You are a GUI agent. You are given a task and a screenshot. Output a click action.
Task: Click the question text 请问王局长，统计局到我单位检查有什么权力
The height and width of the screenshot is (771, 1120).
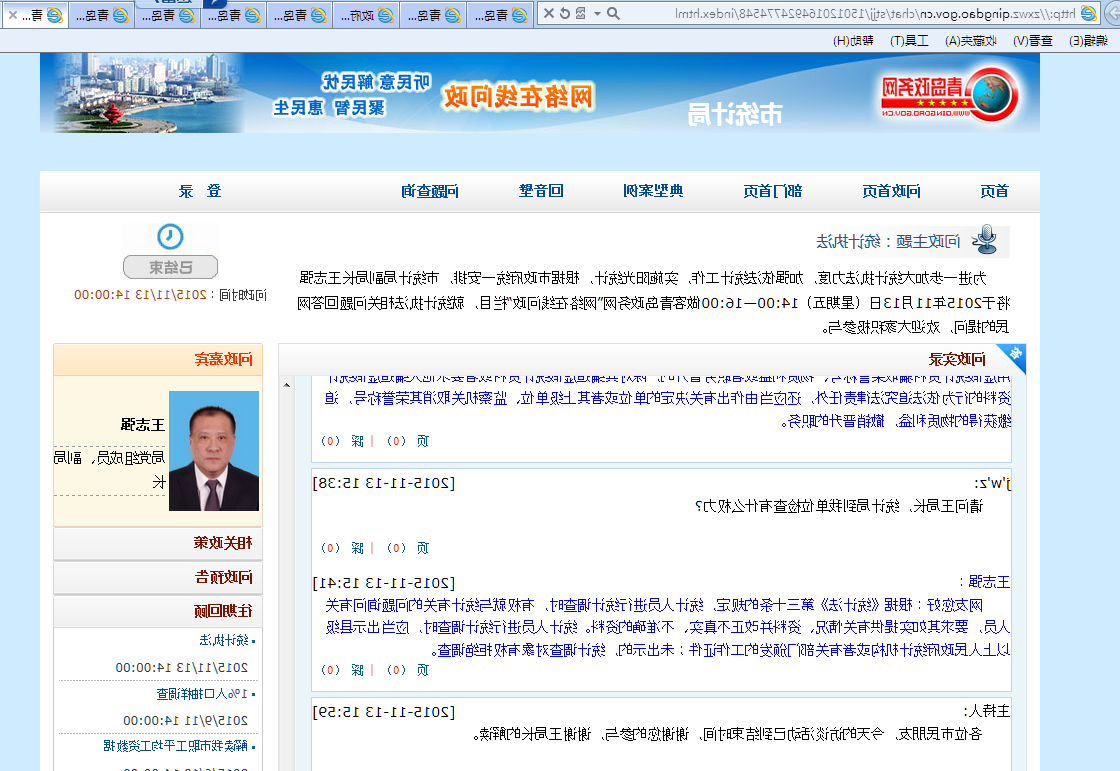tap(839, 507)
